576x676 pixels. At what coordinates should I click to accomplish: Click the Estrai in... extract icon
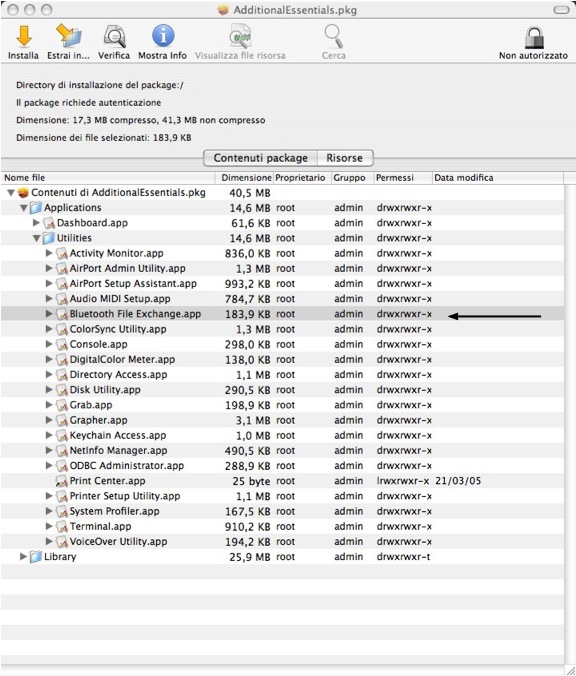[69, 36]
